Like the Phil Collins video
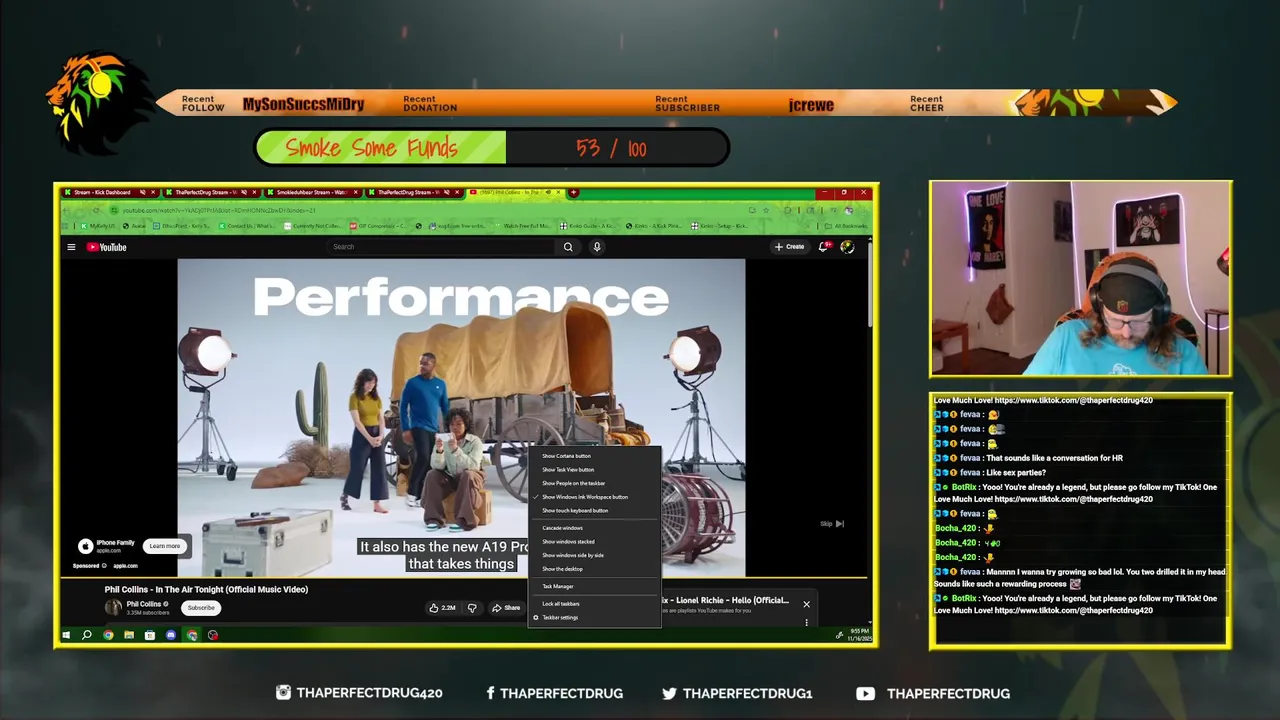The width and height of the screenshot is (1280, 720). point(442,608)
